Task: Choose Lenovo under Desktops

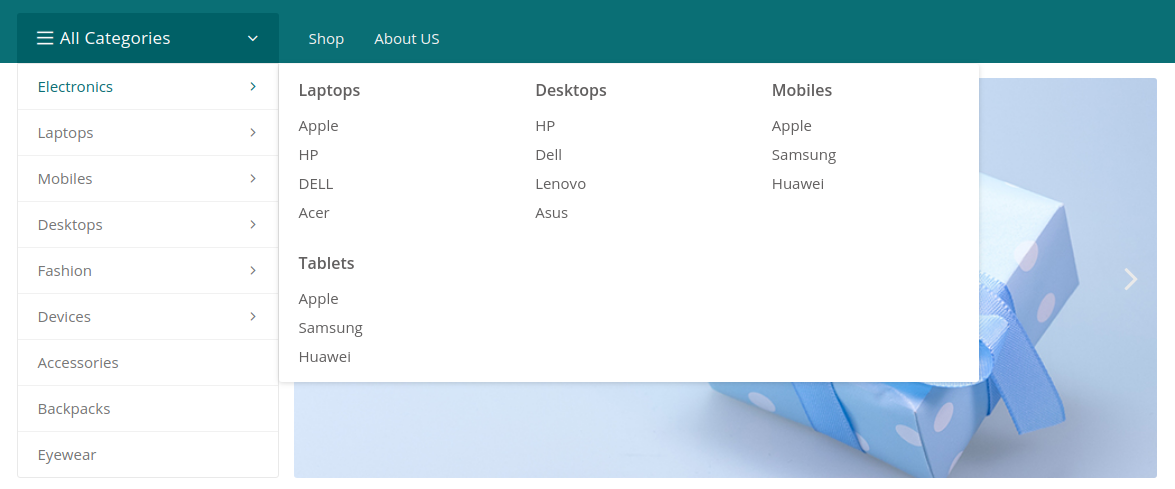Action: (x=561, y=183)
